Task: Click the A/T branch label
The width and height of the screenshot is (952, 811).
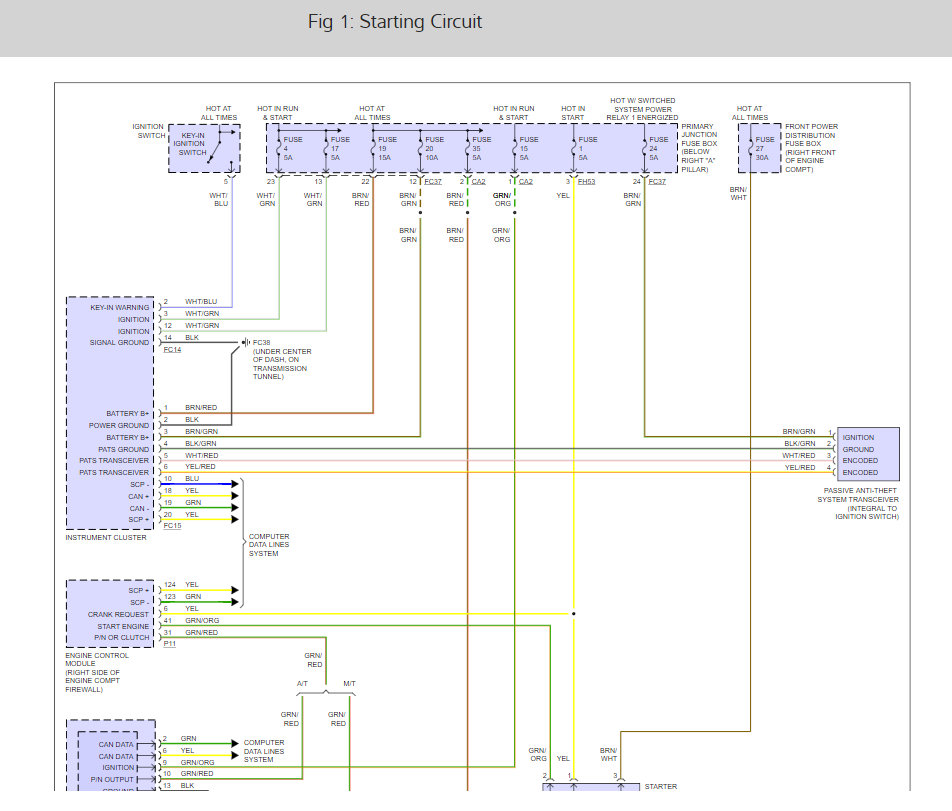Action: coord(302,684)
